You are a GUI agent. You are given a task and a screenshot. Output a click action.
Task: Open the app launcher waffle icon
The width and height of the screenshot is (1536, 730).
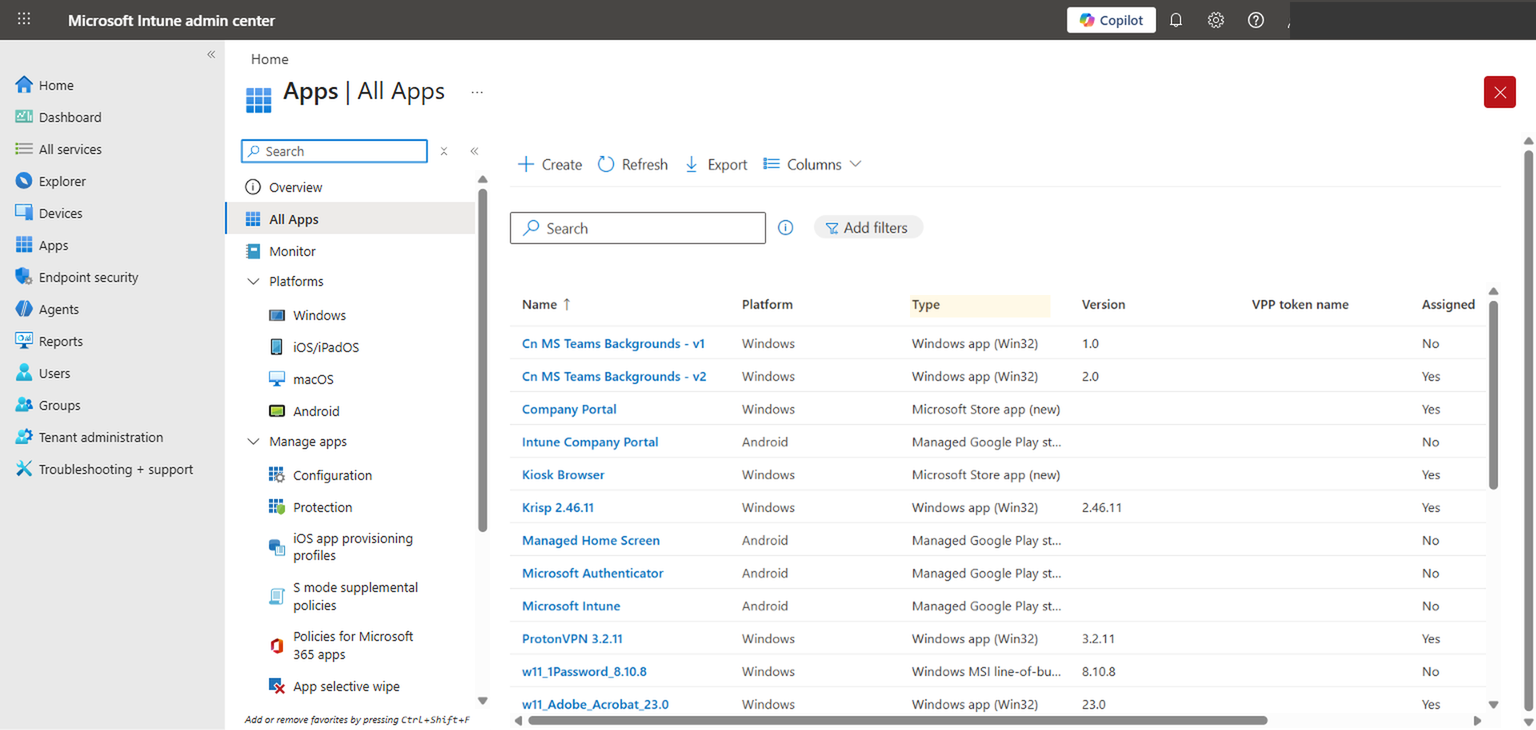(x=23, y=20)
